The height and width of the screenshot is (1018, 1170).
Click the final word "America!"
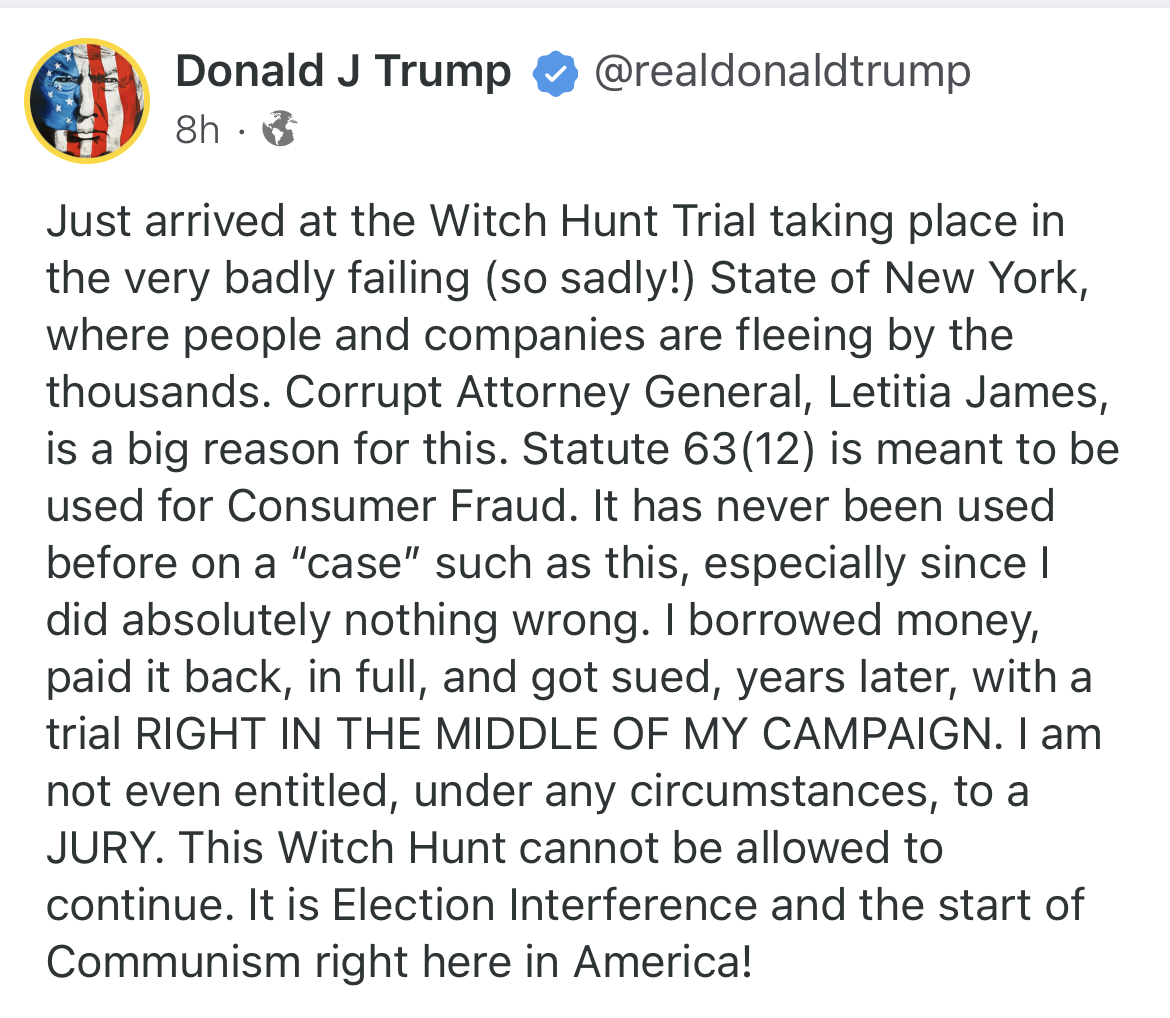[662, 963]
